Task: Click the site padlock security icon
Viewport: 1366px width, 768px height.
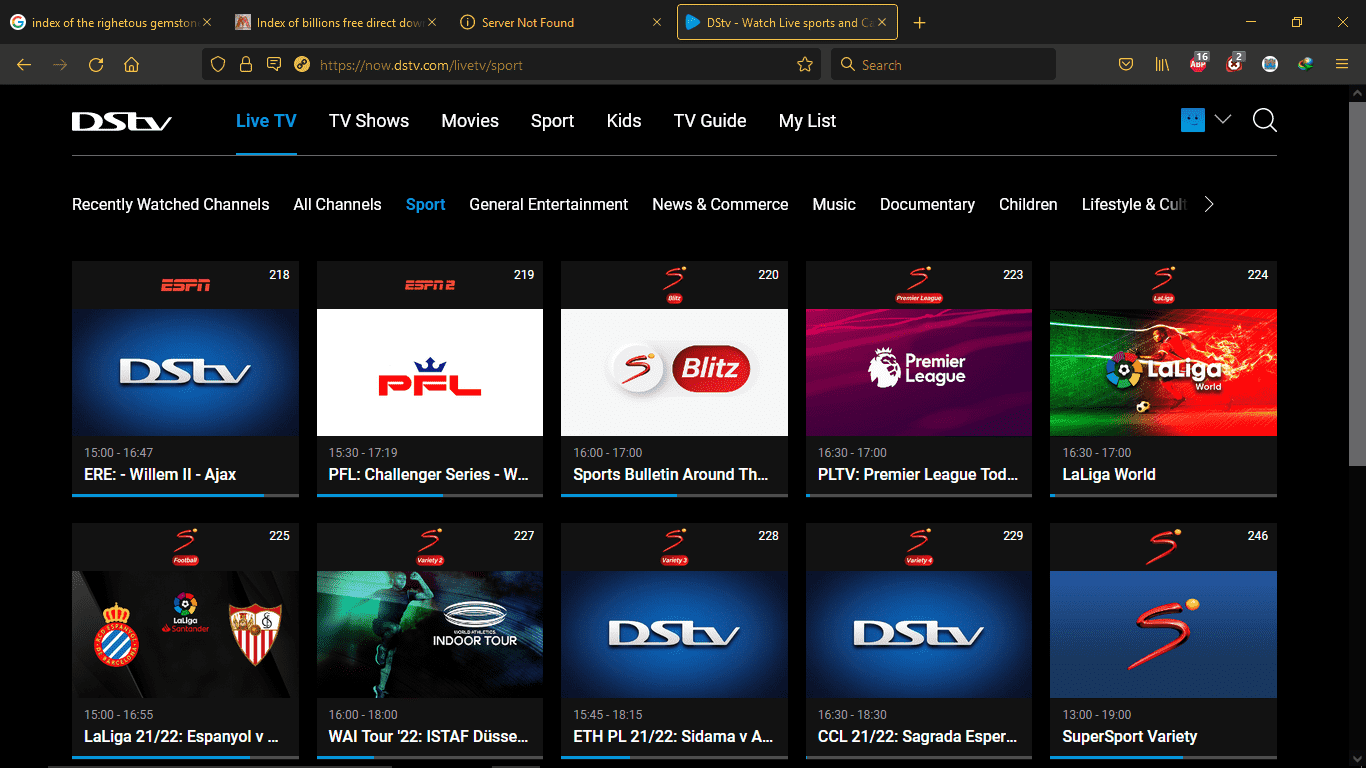Action: pyautogui.click(x=245, y=65)
